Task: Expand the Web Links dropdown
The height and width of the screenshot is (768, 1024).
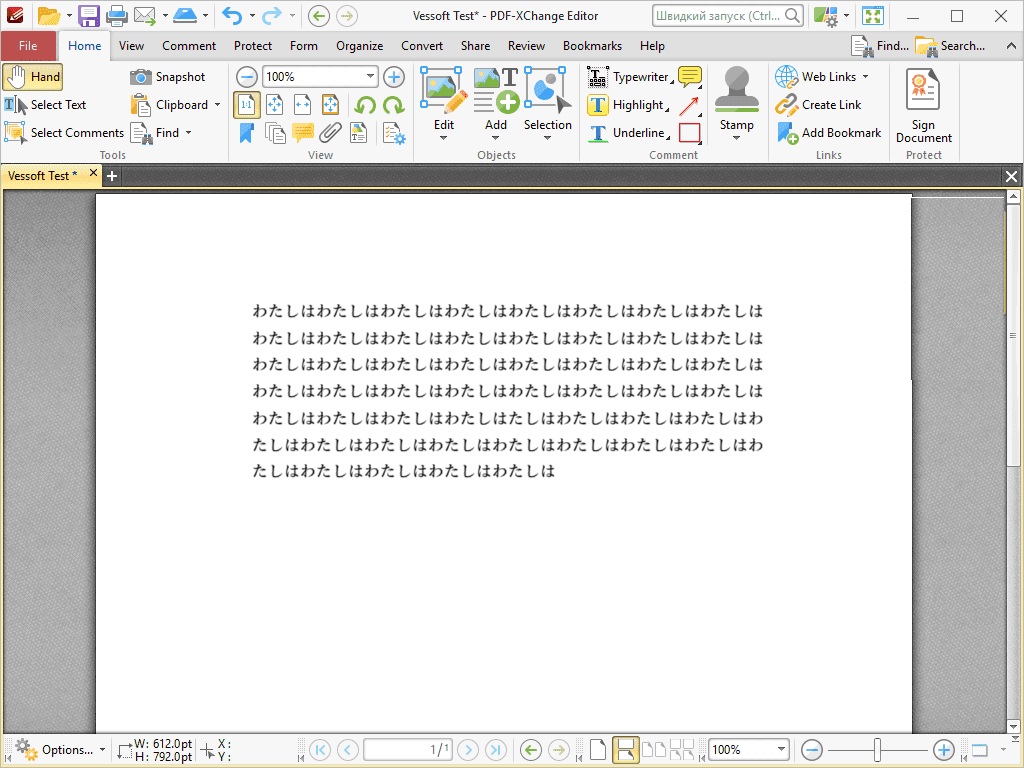Action: [x=865, y=77]
